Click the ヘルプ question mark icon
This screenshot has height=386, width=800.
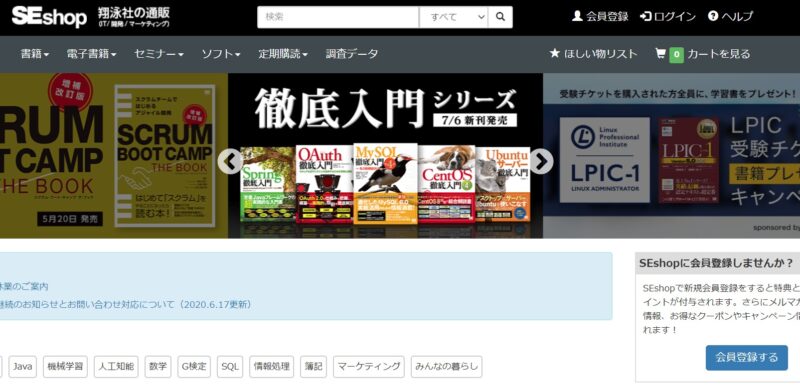coord(713,16)
